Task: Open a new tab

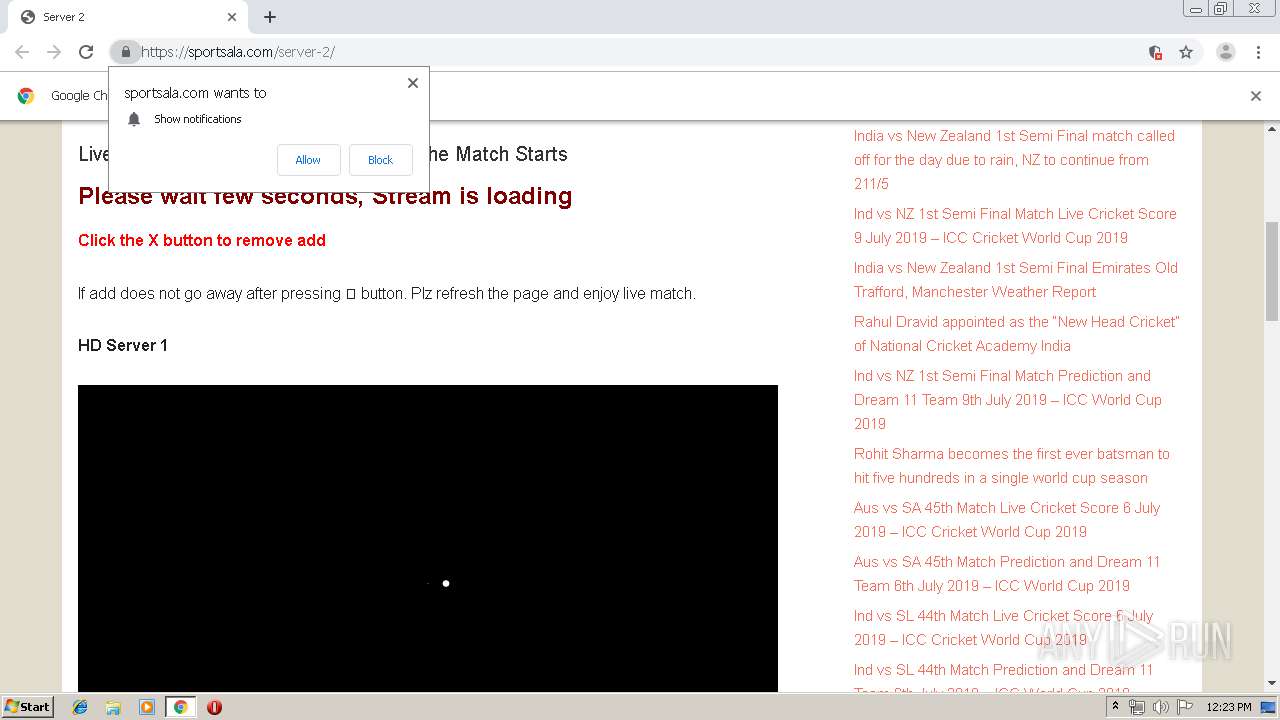Action: [270, 17]
